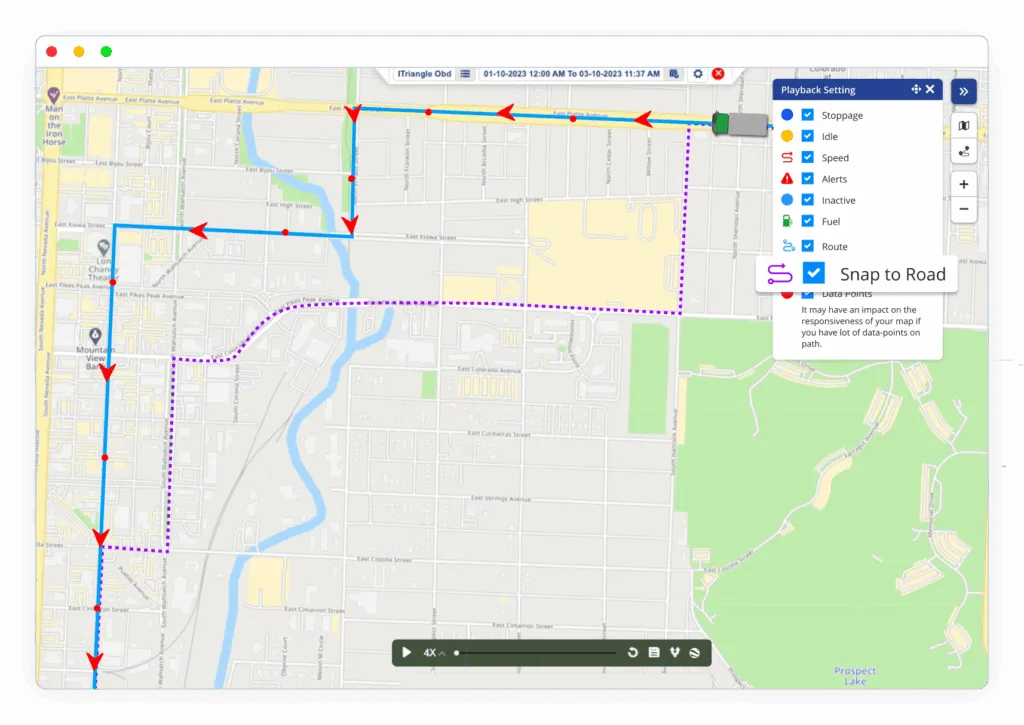
Task: Zoom out on the map
Action: click(963, 210)
